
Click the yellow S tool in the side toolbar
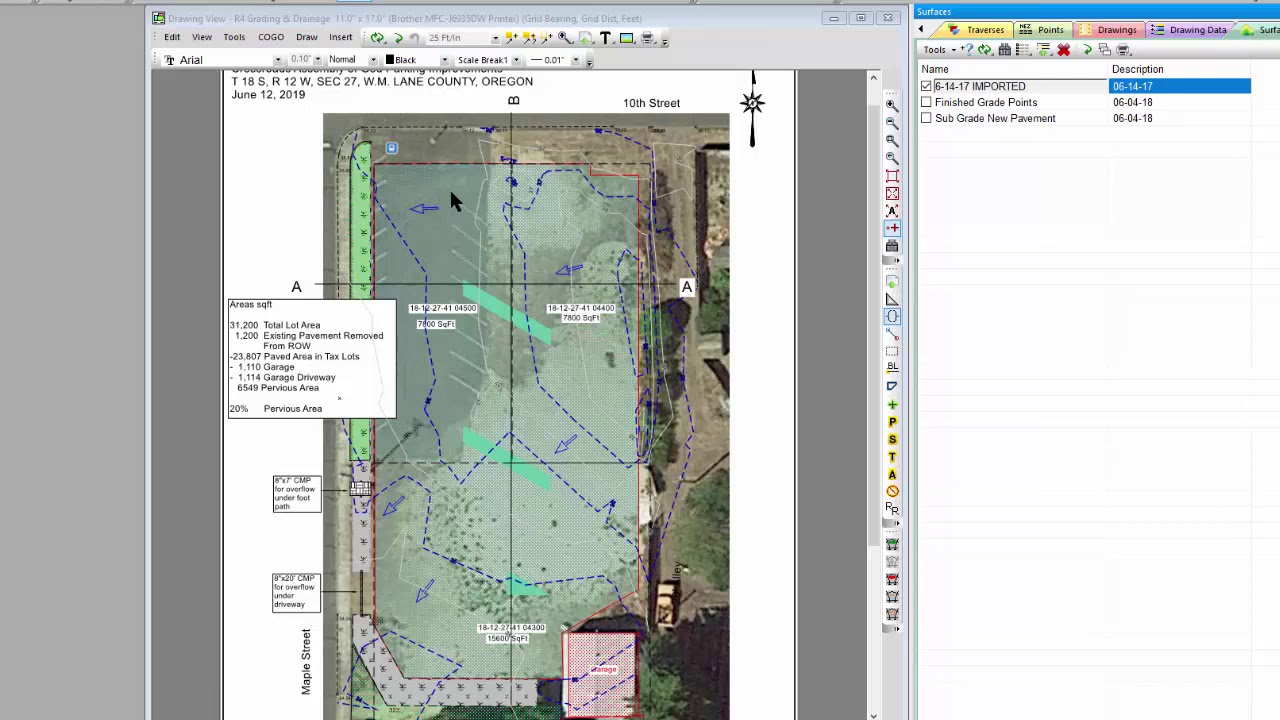click(892, 440)
